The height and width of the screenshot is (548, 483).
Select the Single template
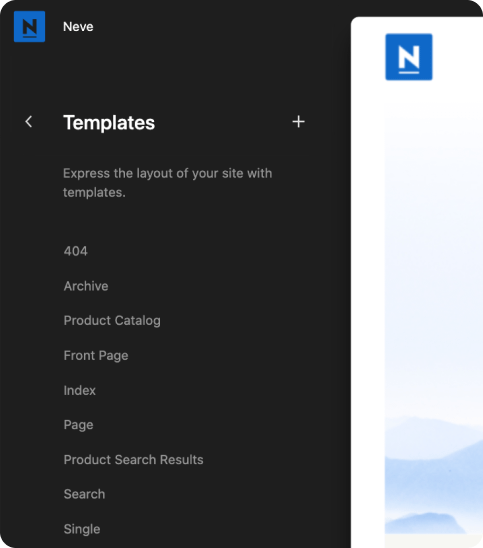(x=82, y=529)
